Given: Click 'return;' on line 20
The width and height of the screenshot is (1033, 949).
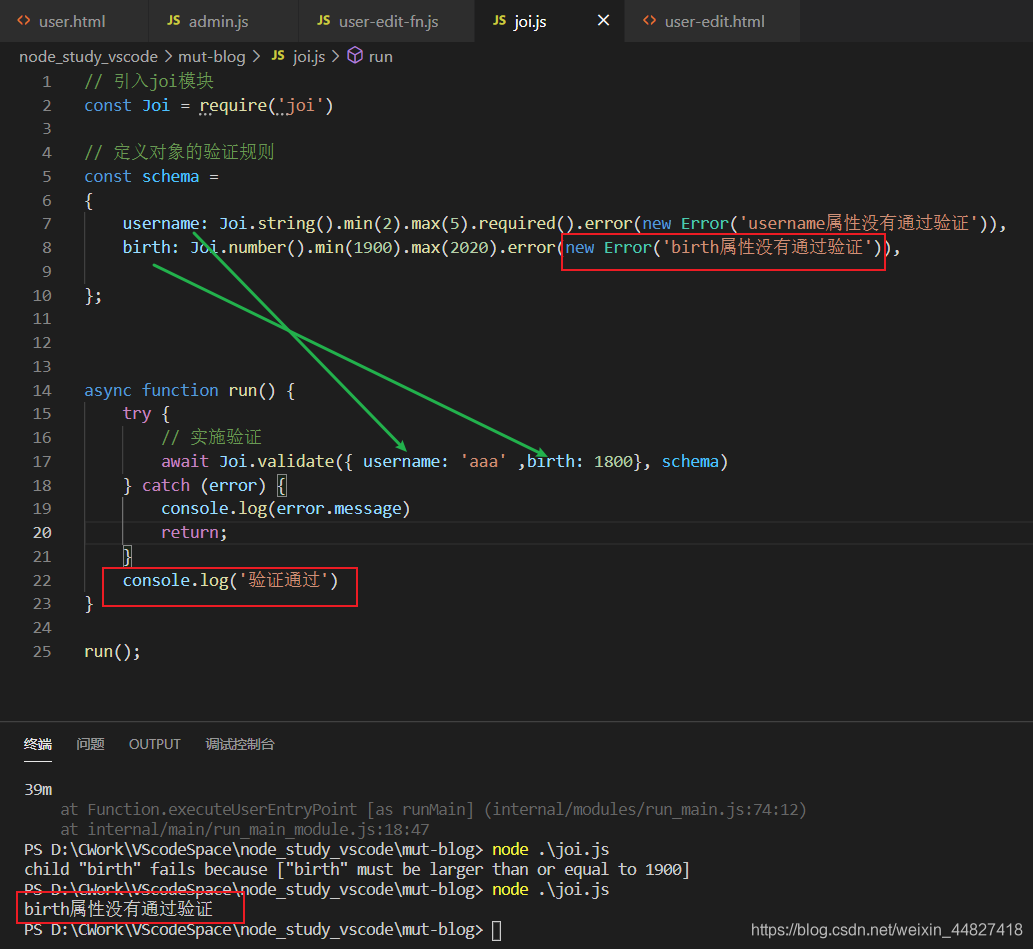Looking at the screenshot, I should 194,532.
